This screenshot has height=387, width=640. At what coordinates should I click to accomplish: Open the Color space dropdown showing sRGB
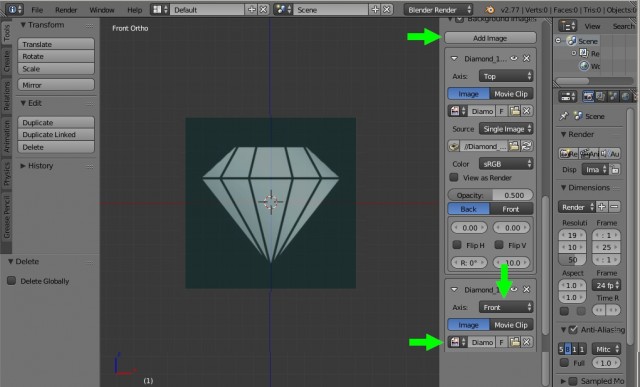pyautogui.click(x=506, y=164)
